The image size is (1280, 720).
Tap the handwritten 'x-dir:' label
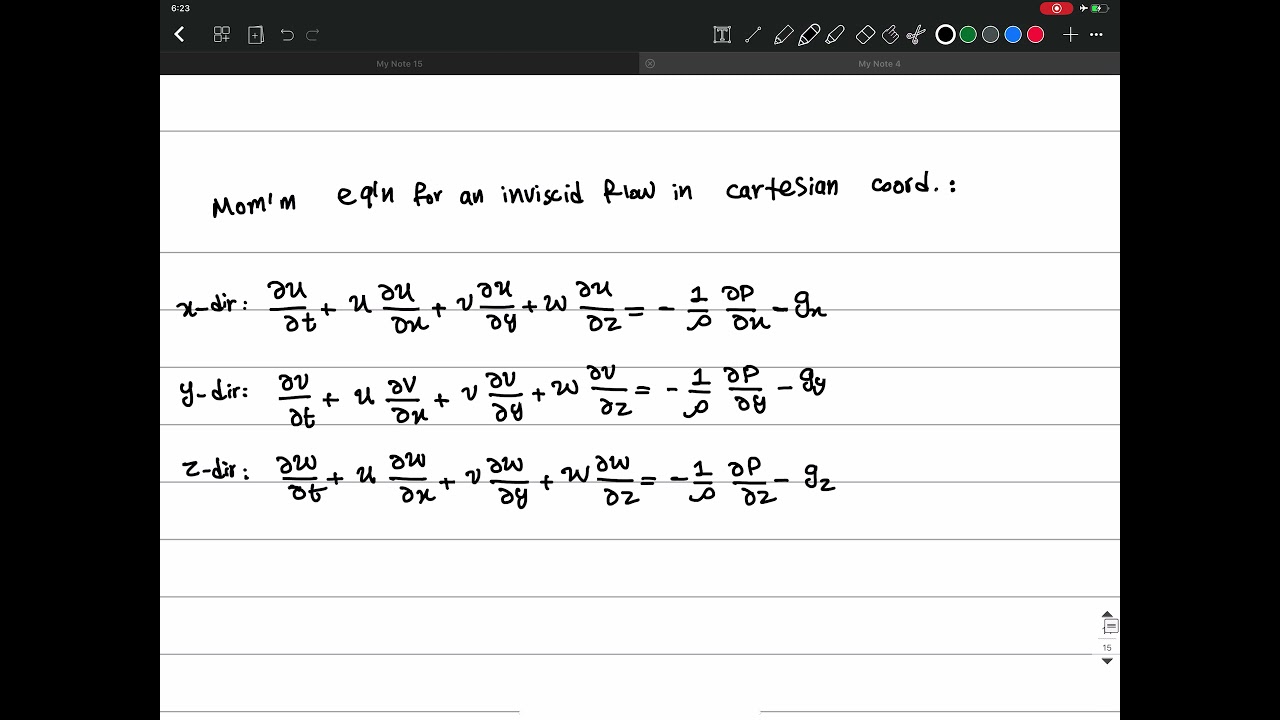(212, 307)
